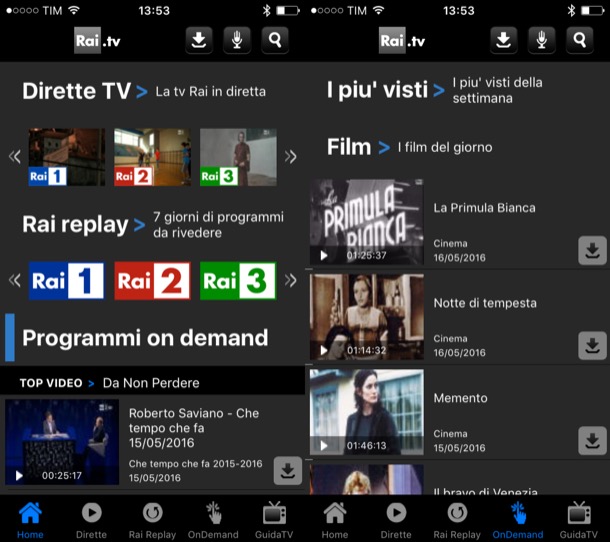This screenshot has height=542, width=610.
Task: Show previous channels in Rai replay row
Action: (15, 281)
